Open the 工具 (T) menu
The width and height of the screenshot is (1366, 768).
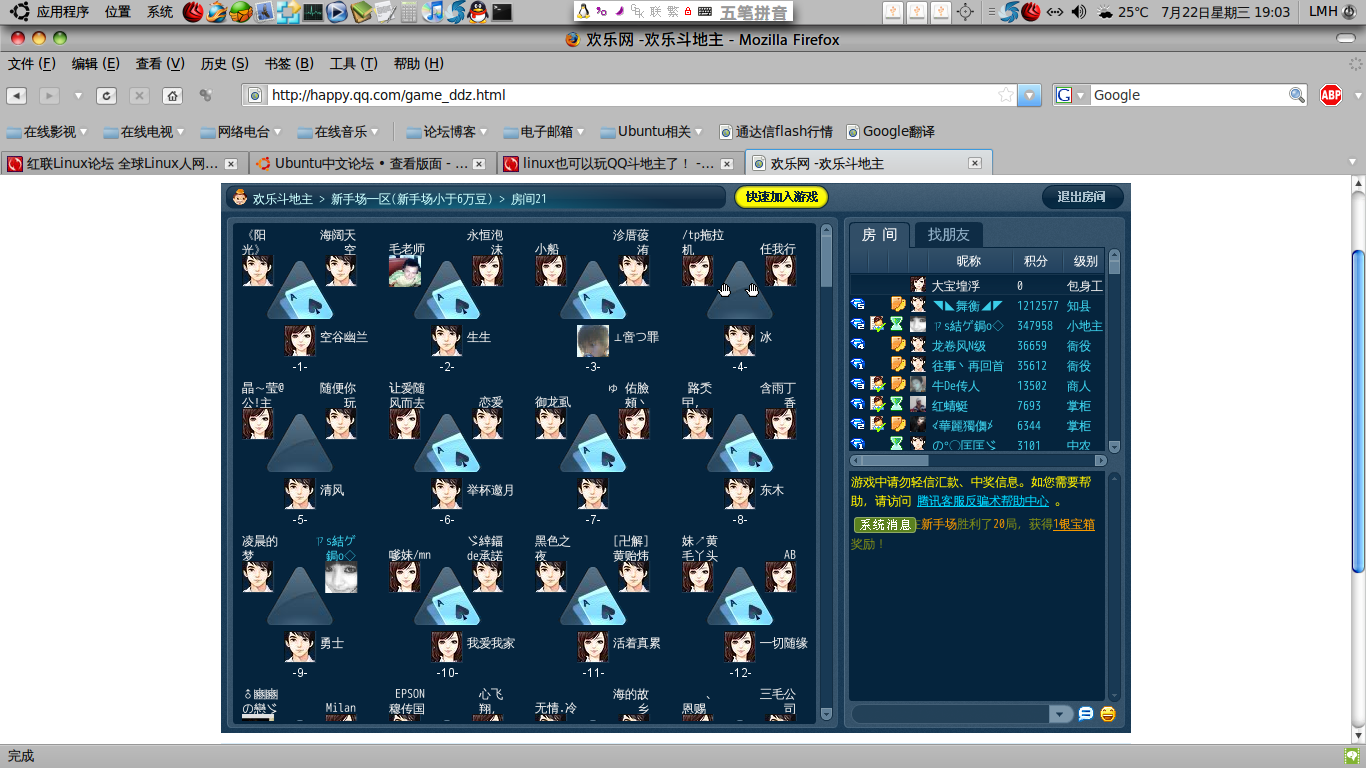pyautogui.click(x=354, y=63)
